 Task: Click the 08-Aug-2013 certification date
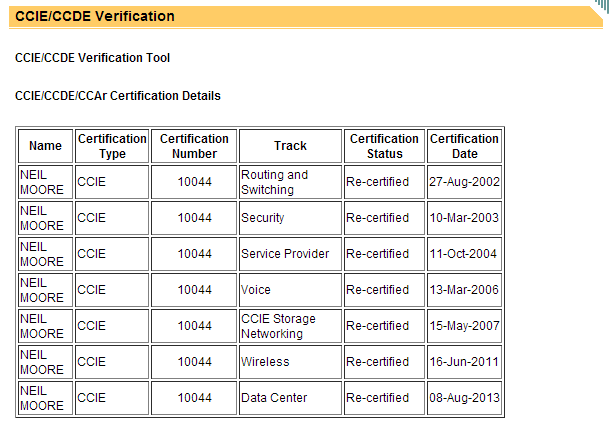464,398
